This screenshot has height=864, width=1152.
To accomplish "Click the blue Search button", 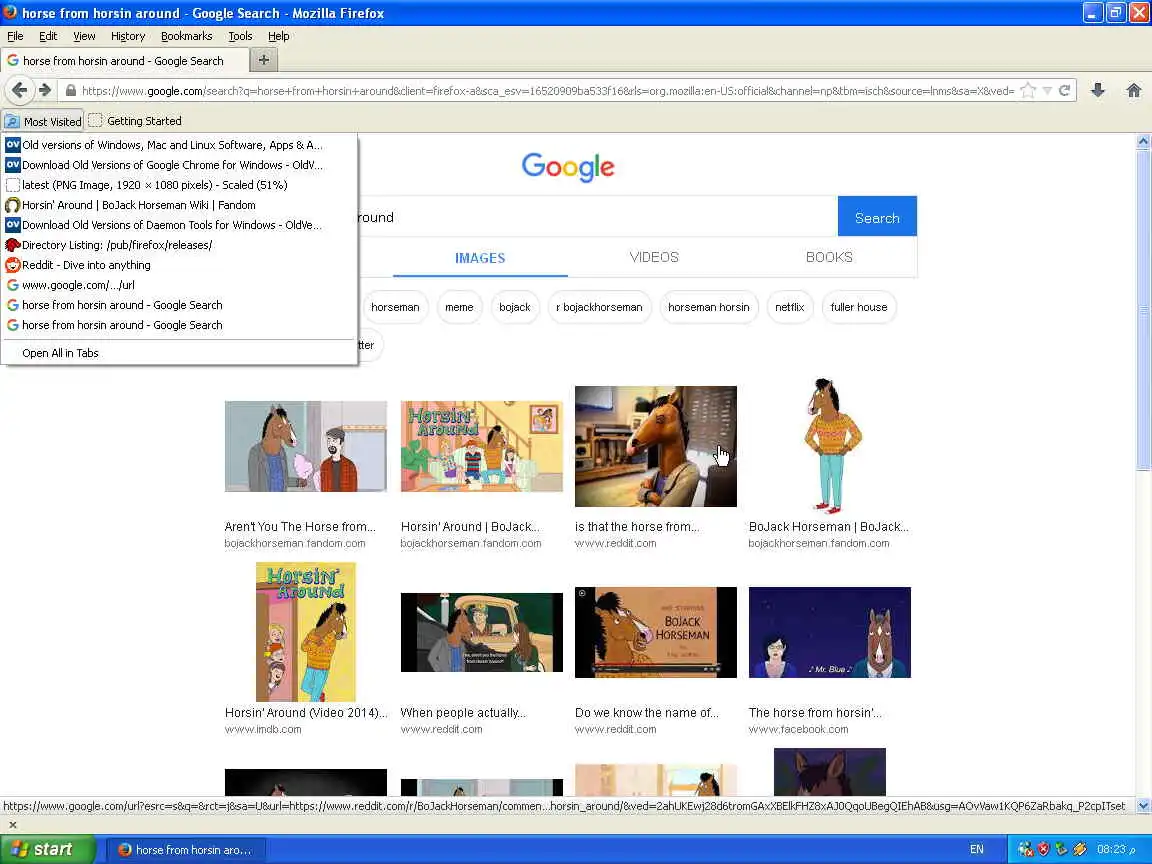I will click(876, 217).
